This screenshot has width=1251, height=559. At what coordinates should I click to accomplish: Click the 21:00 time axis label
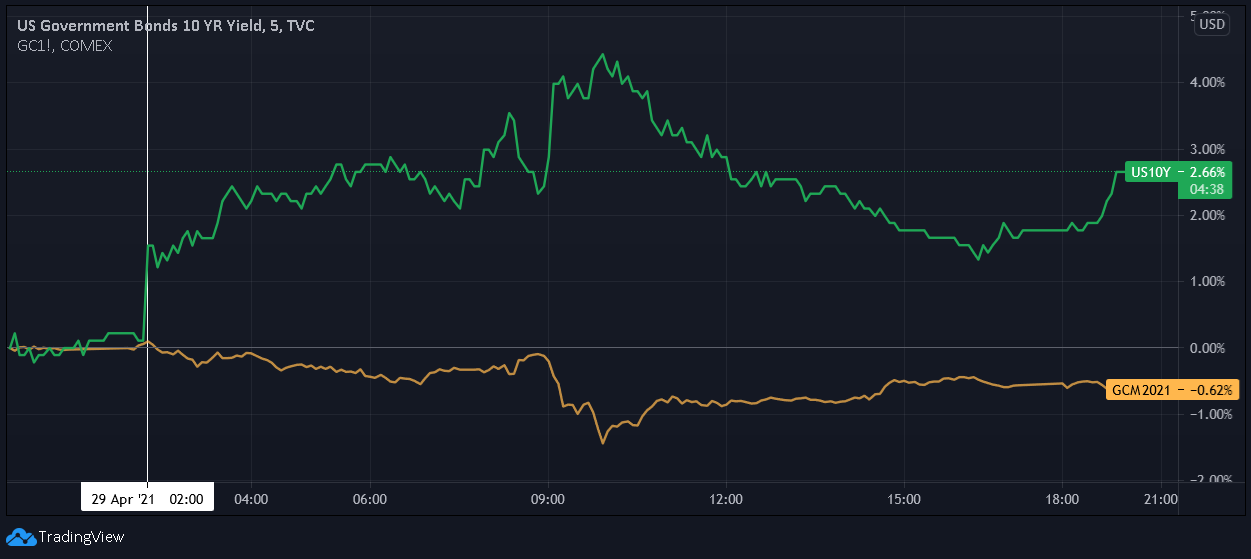[1160, 498]
